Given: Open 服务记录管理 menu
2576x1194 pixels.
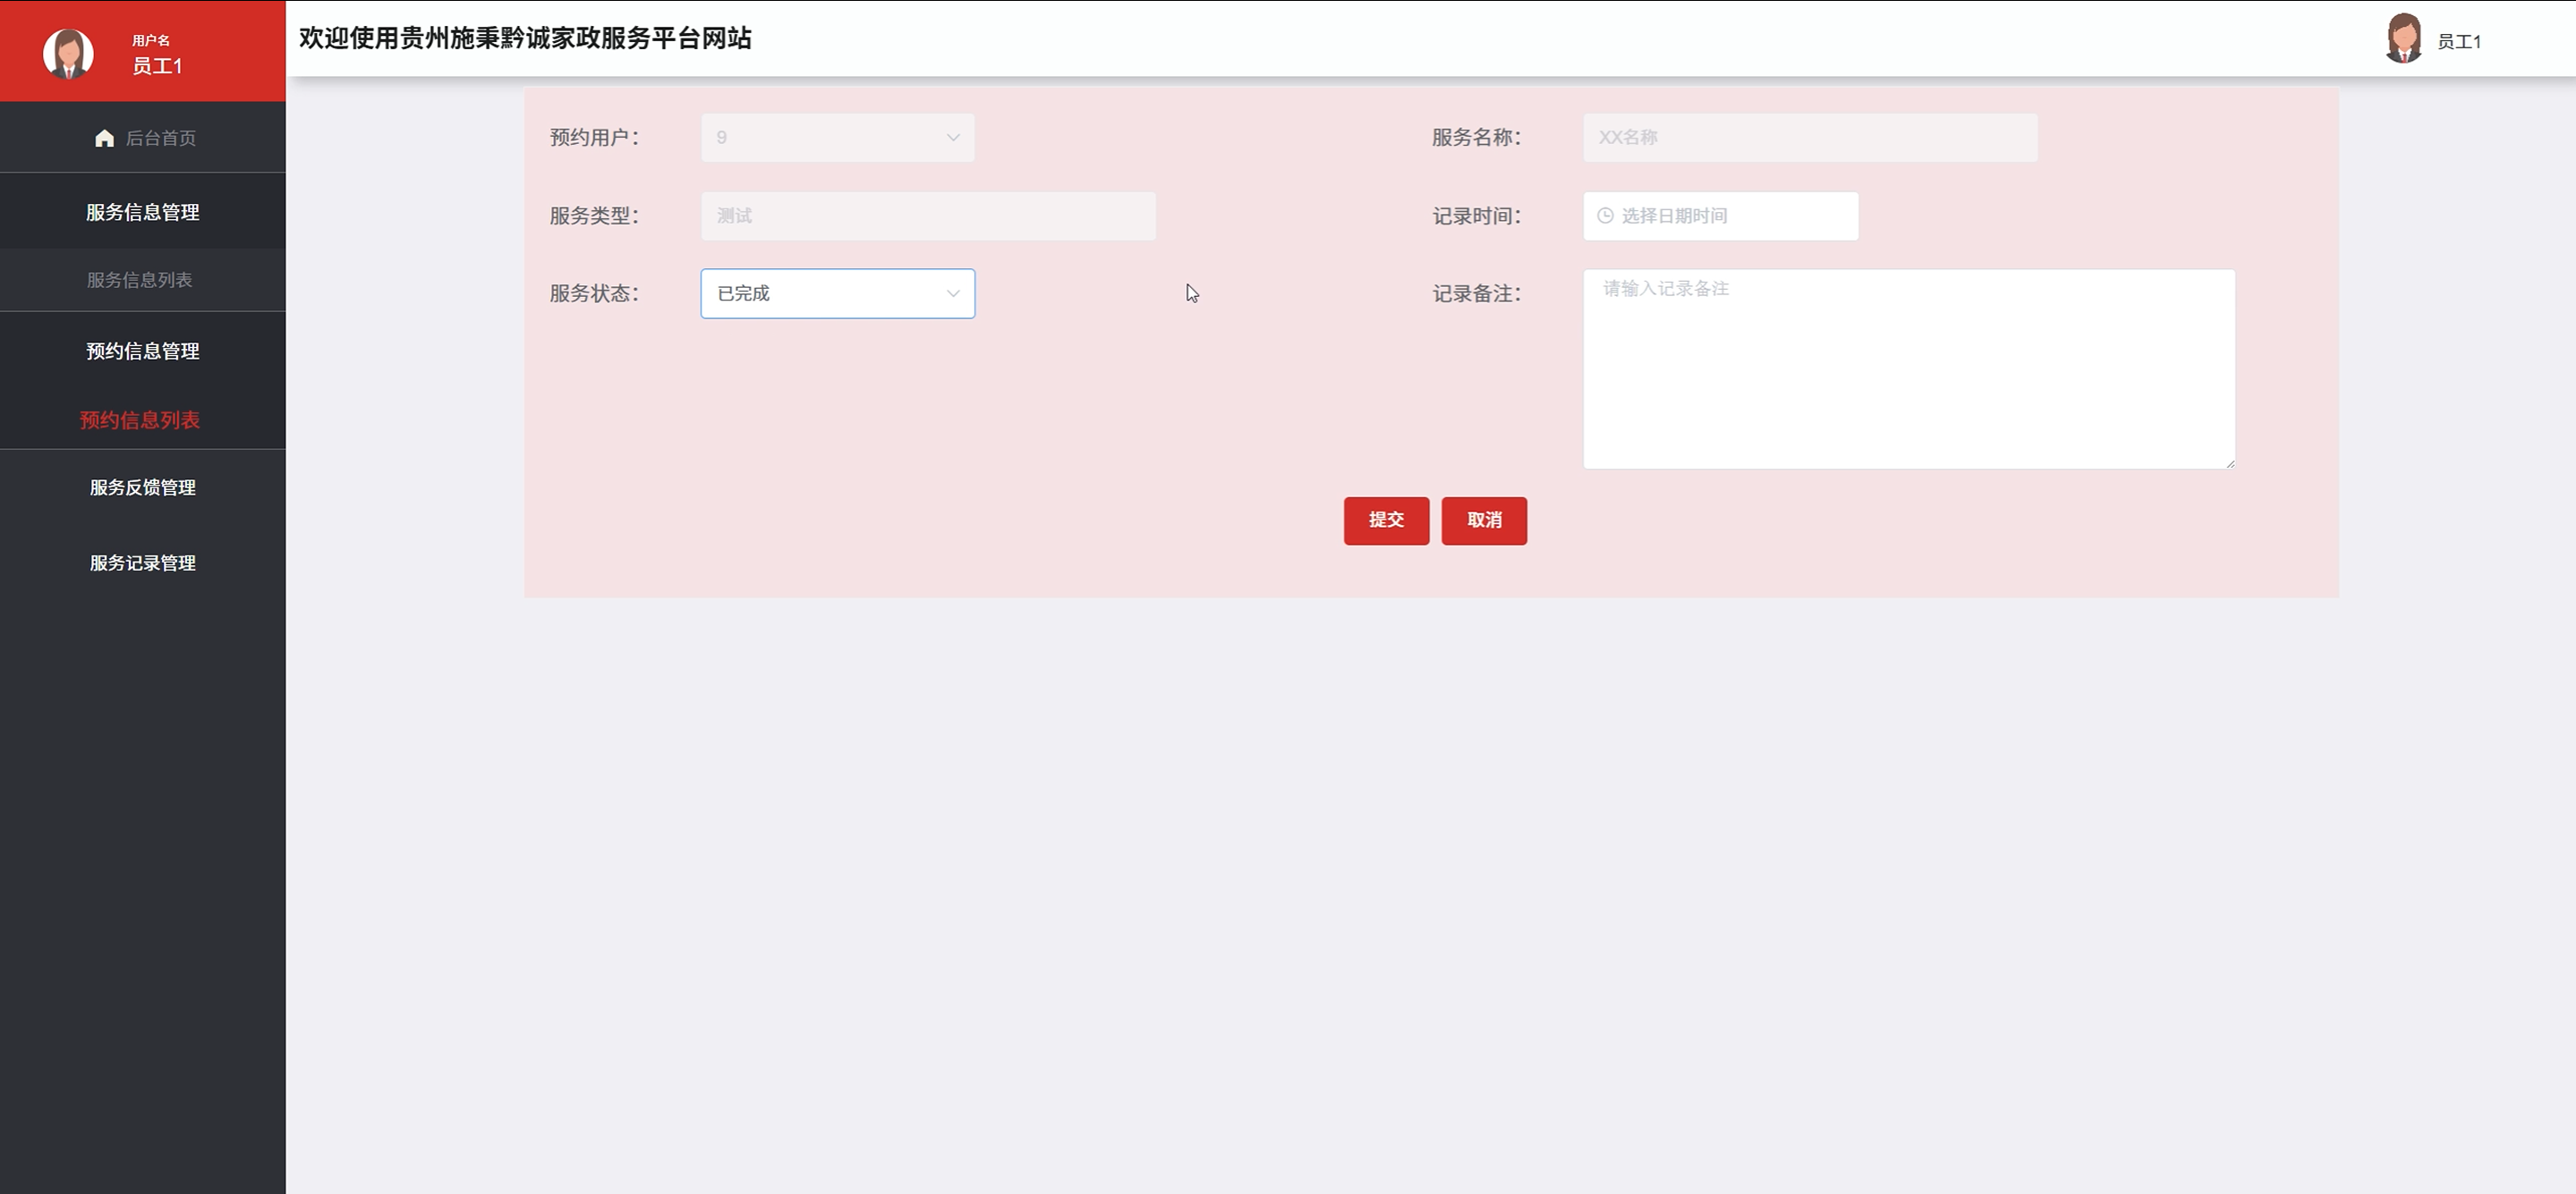Looking at the screenshot, I should coord(142,563).
